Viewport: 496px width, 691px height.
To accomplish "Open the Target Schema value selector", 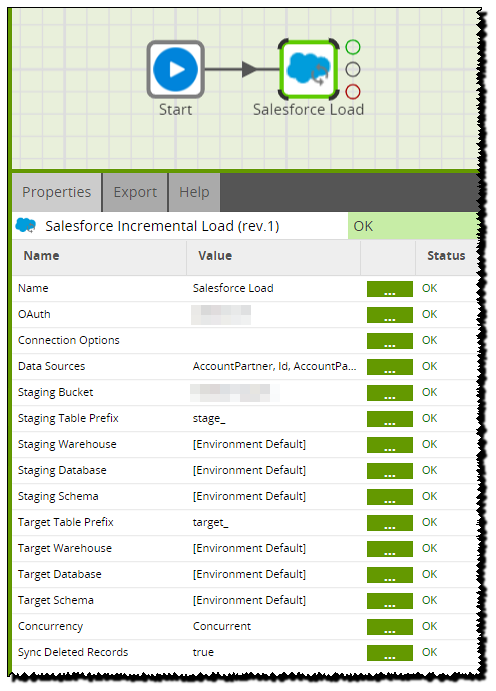I will pos(390,601).
